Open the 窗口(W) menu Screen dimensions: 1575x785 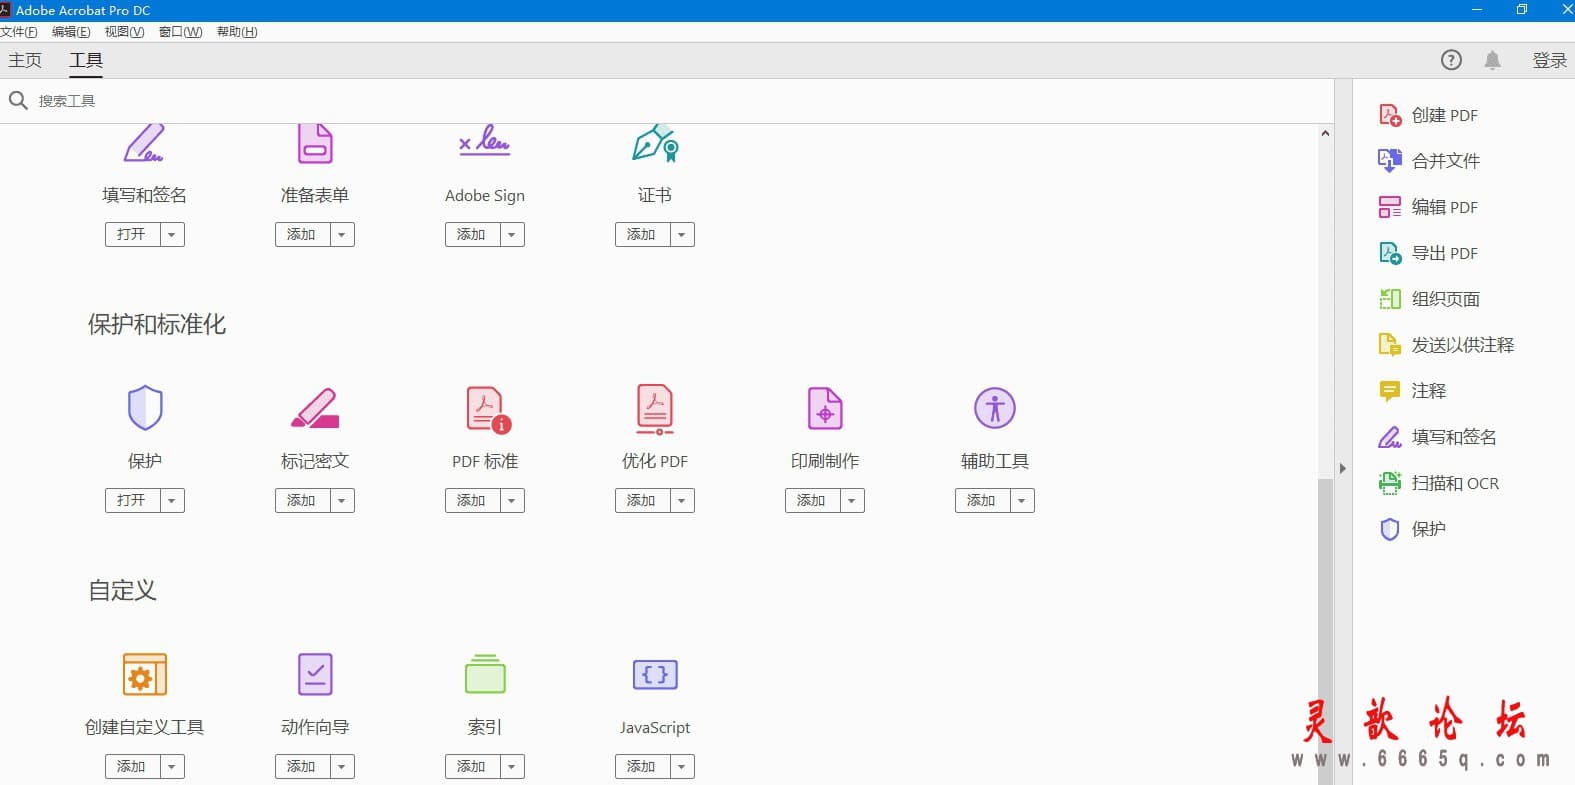(181, 32)
